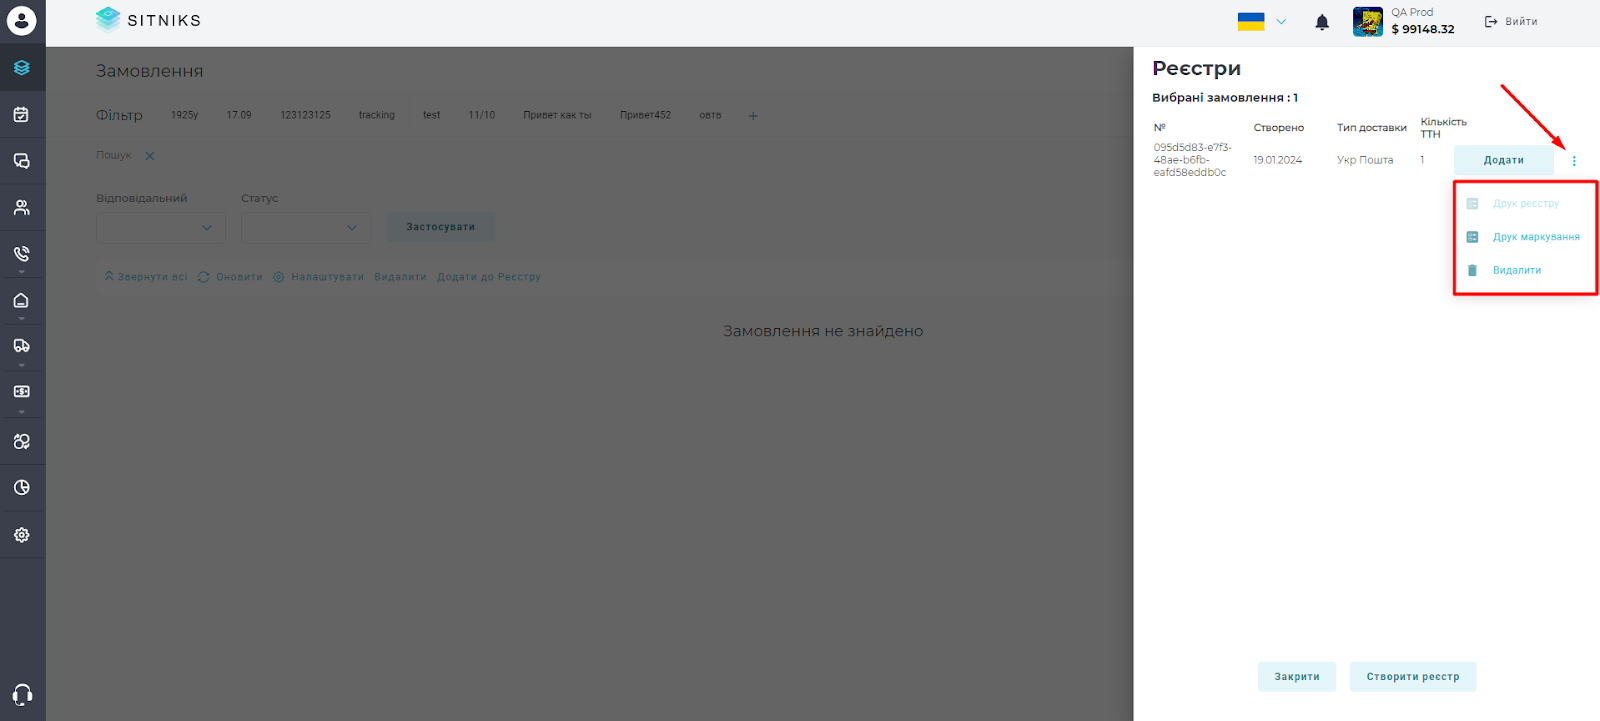The height and width of the screenshot is (721, 1600).
Task: Click the Укр Пошта delivery type cell
Action: pyautogui.click(x=1365, y=160)
